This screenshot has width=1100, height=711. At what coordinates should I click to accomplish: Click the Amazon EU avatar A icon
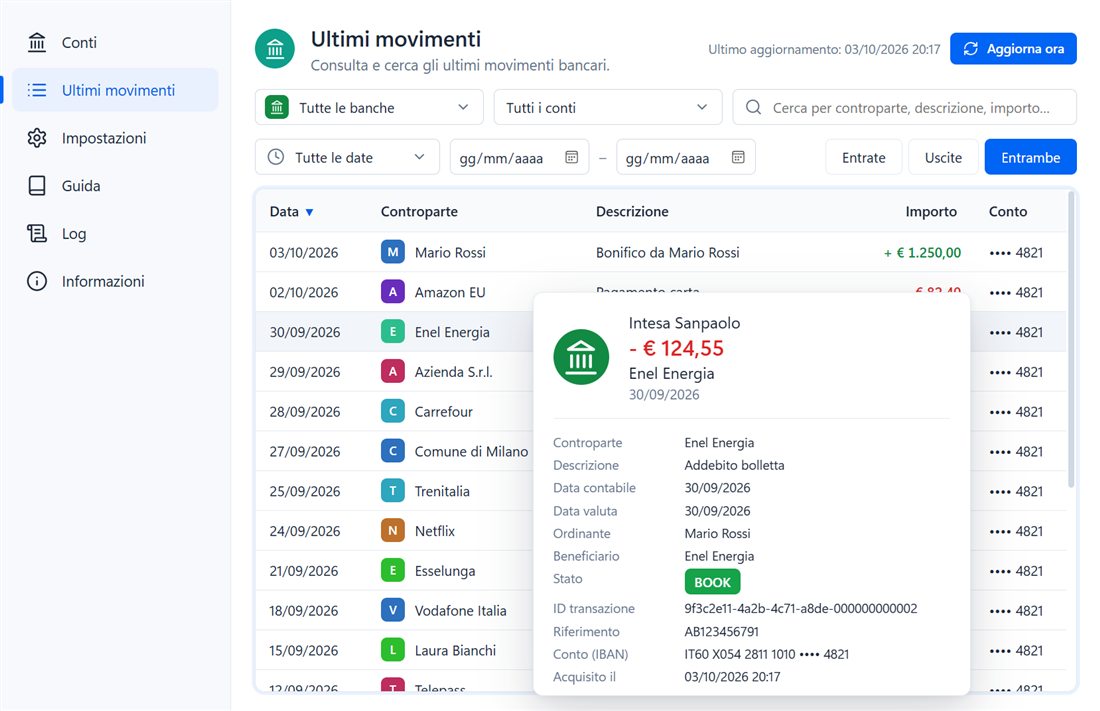(x=393, y=292)
